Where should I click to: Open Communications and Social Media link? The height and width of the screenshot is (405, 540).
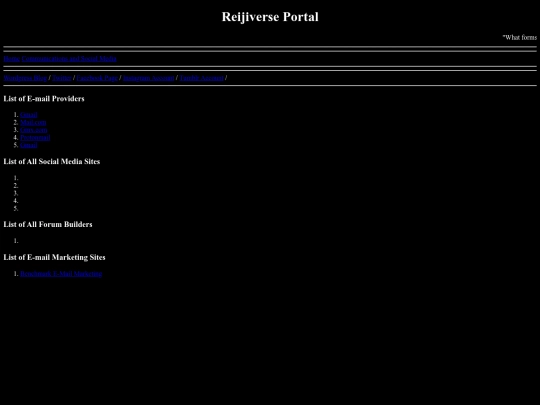[69, 59]
